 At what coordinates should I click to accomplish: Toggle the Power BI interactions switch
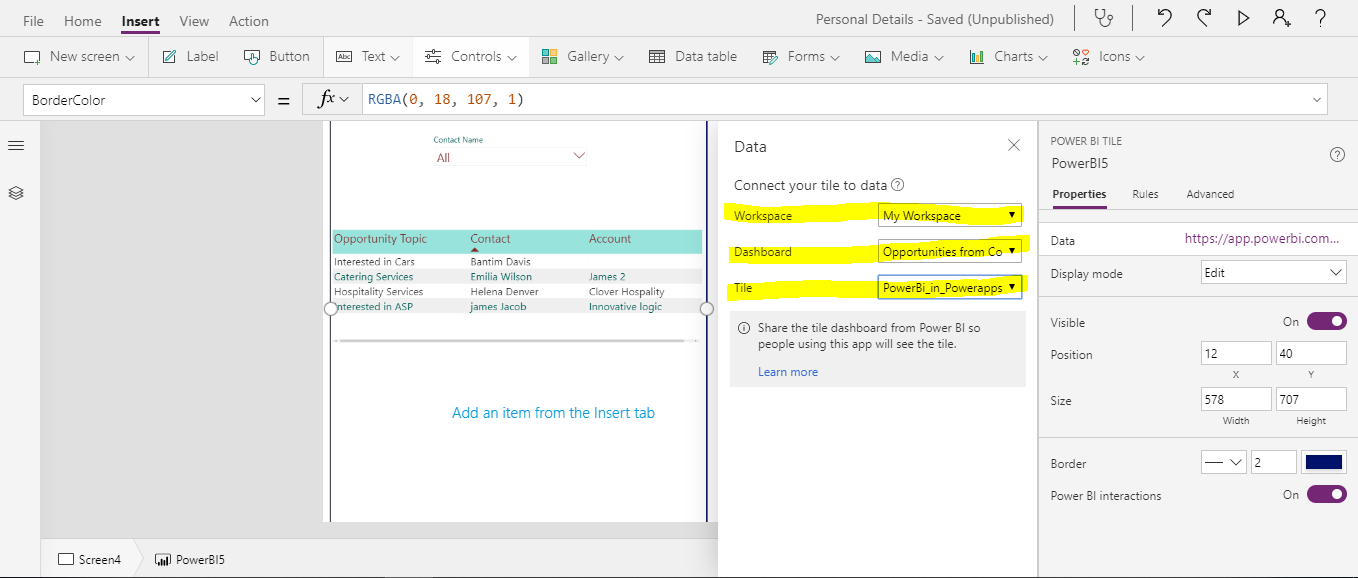click(1326, 494)
